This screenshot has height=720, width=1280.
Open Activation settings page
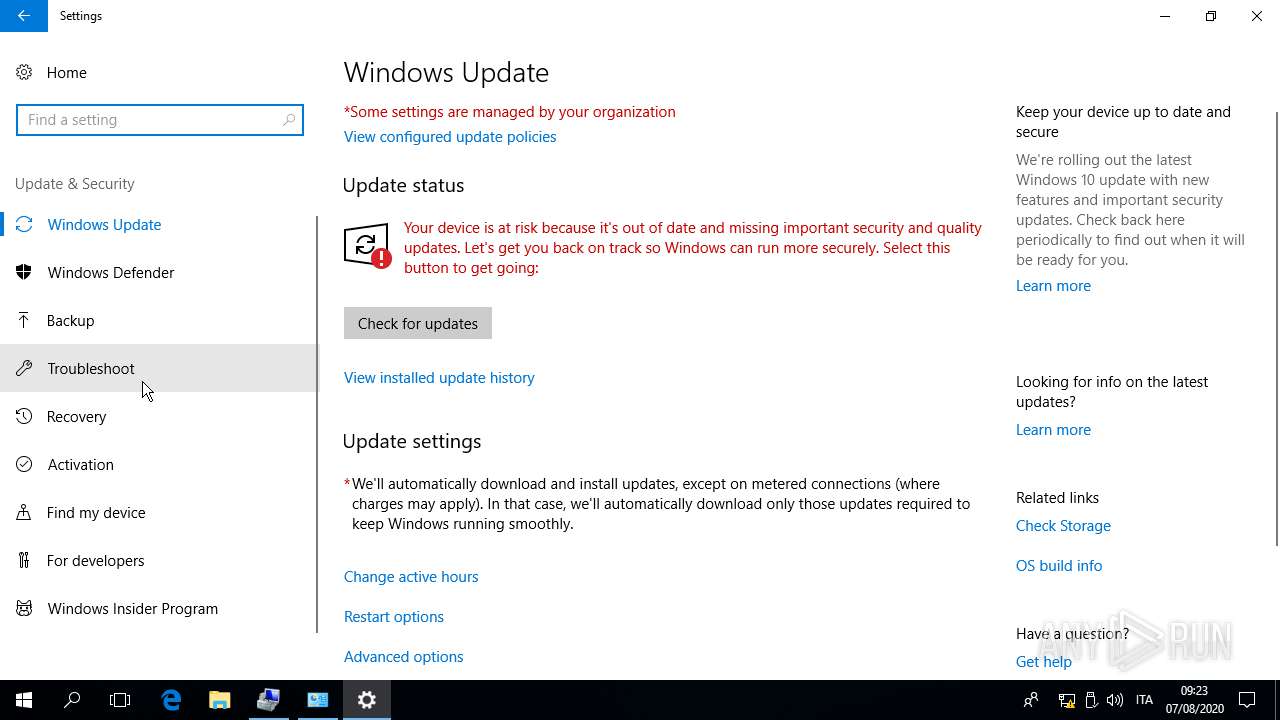point(160,464)
